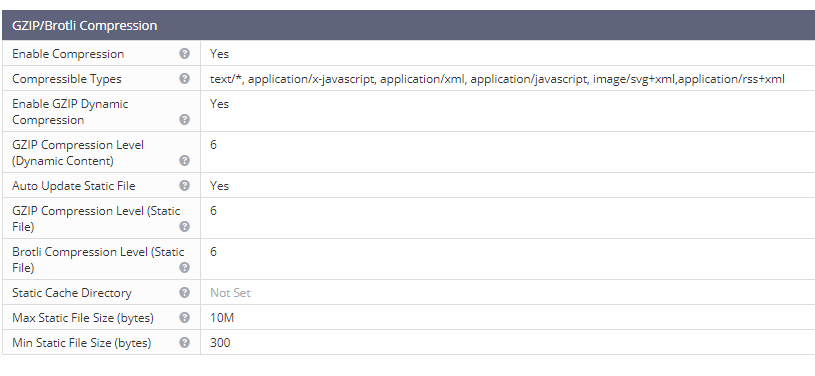
Task: Select the Static Cache Directory 'Not Set' value
Action: coord(230,293)
